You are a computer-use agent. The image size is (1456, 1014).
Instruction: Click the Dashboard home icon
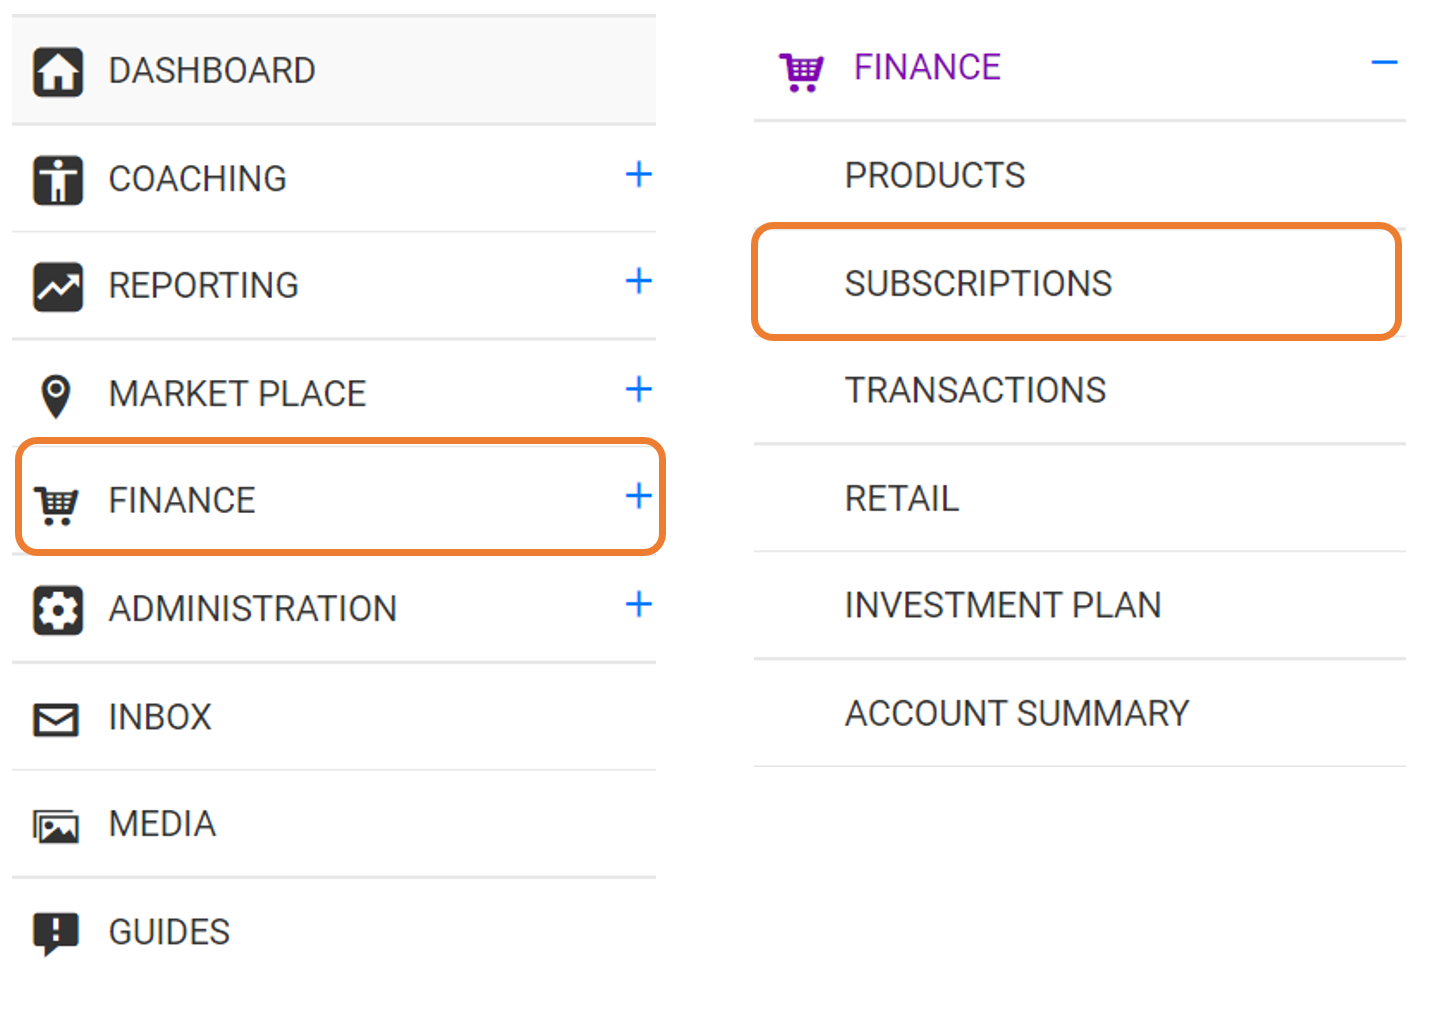tap(58, 72)
